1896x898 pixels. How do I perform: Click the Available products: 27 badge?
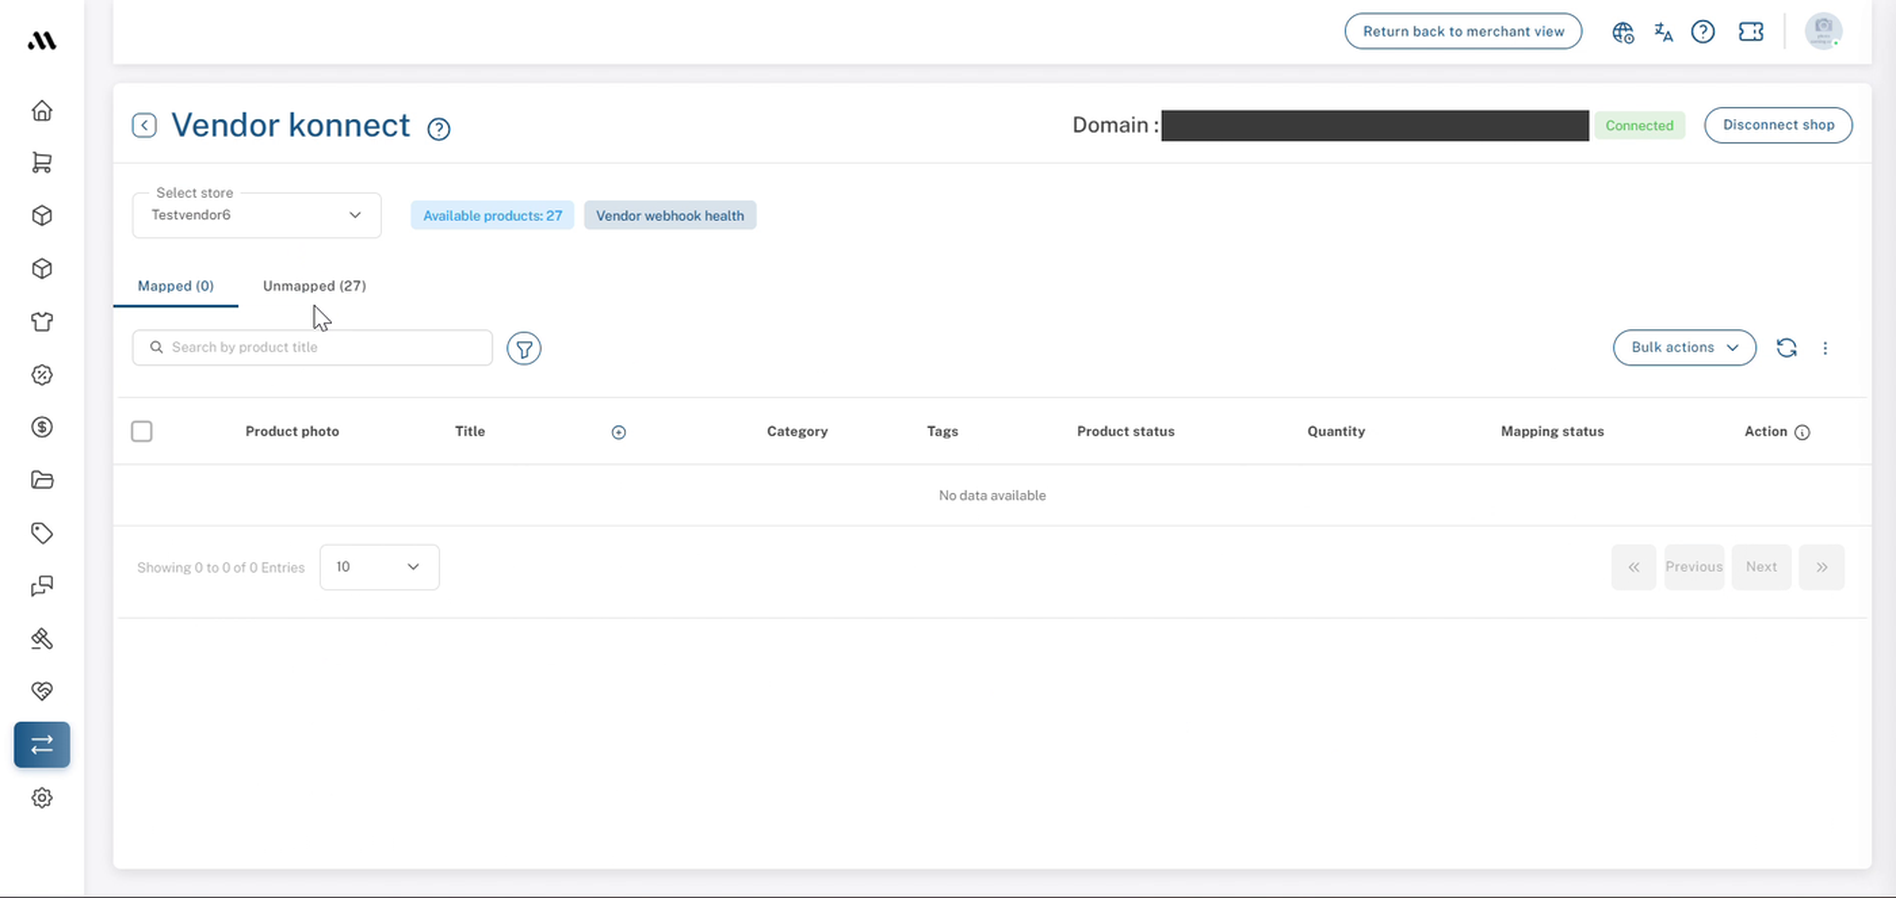492,216
